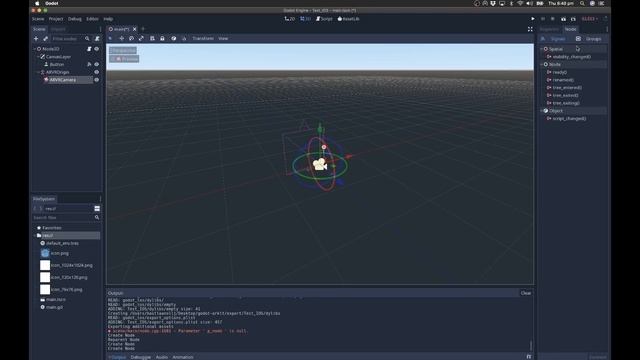This screenshot has height=360, width=640.
Task: Play the edited scene clapper icon
Action: [x=563, y=19]
